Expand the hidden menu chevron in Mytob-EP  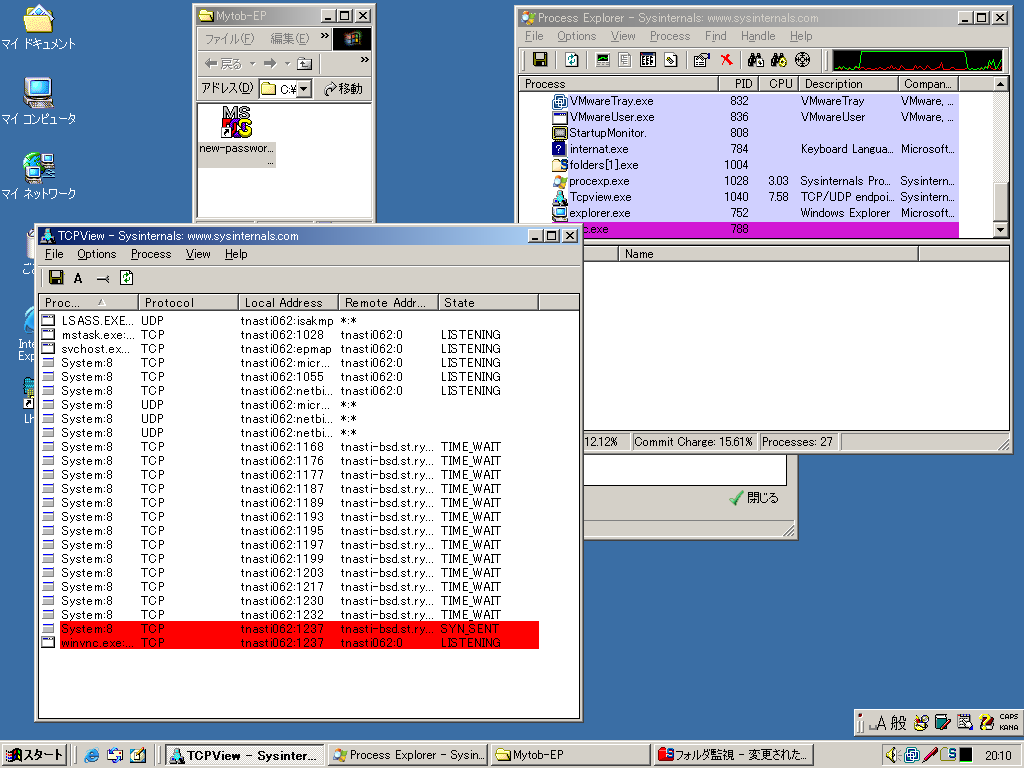(325, 37)
